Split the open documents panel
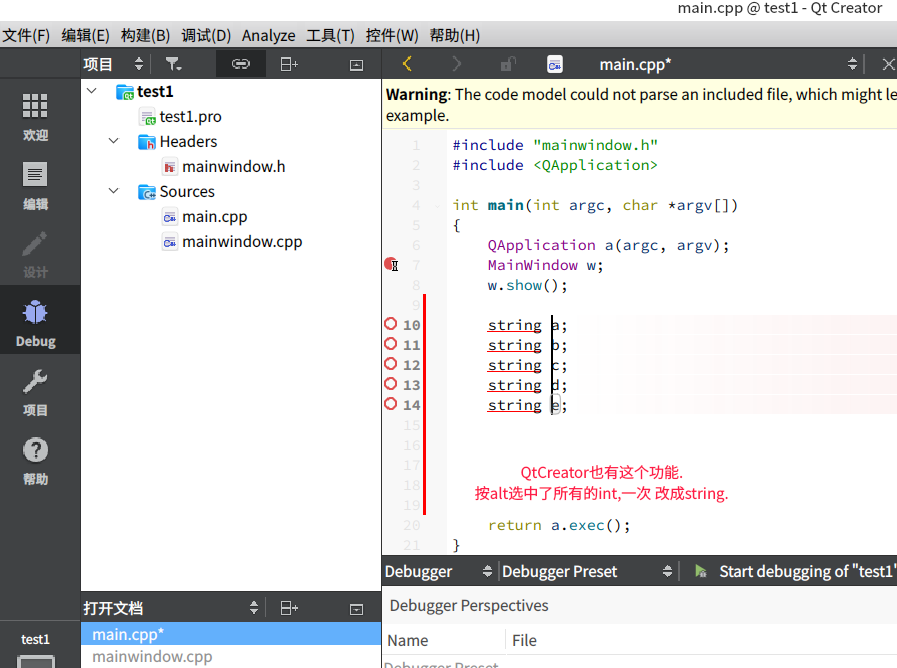 (289, 608)
